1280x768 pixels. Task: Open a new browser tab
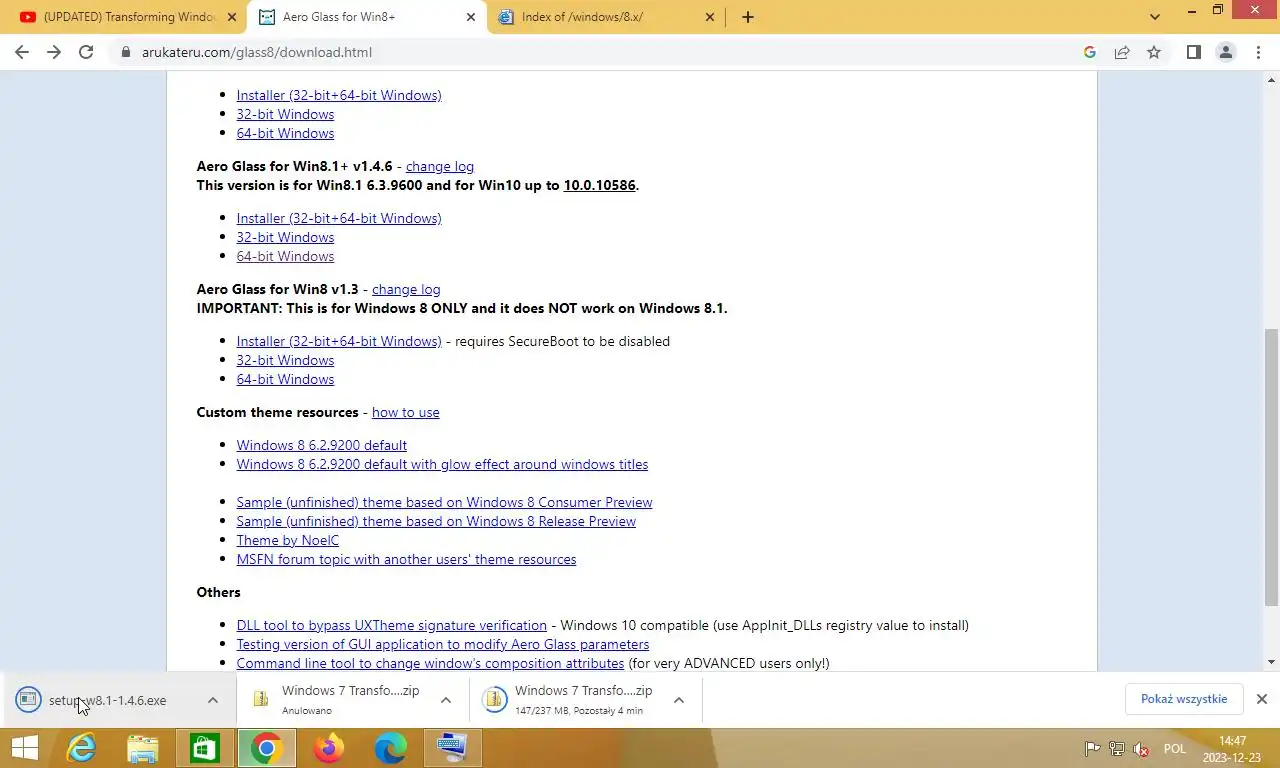pos(748,17)
